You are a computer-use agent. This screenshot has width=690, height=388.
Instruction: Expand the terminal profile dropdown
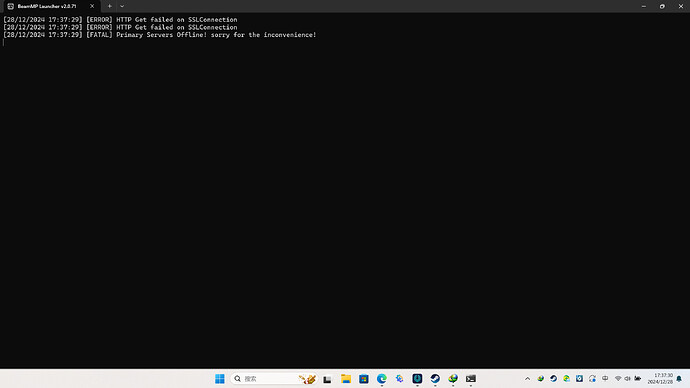122,7
